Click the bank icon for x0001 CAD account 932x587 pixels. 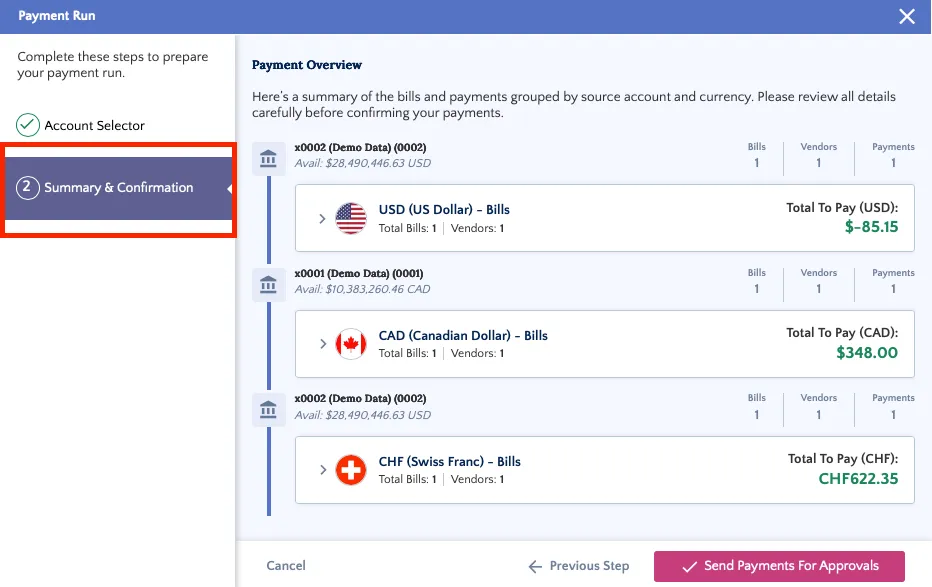(x=268, y=285)
